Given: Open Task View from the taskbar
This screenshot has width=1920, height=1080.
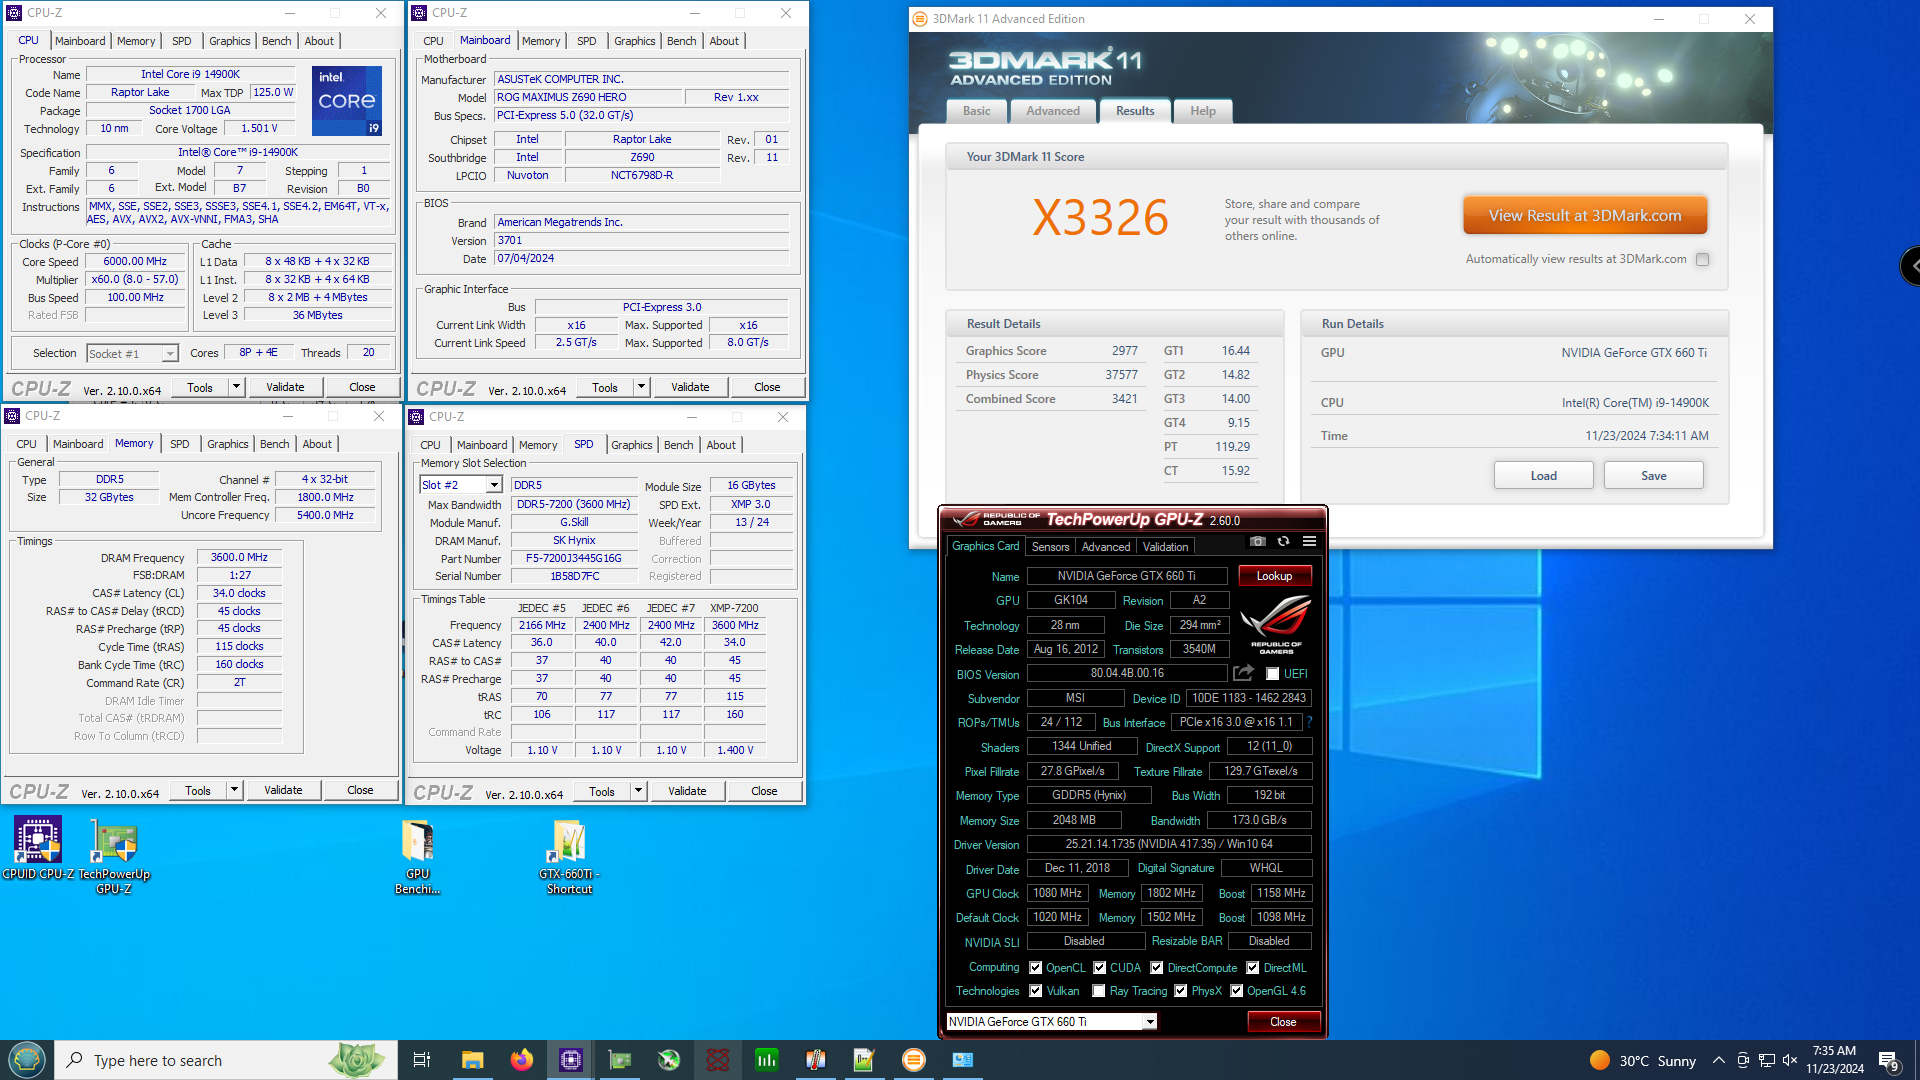Looking at the screenshot, I should (422, 1060).
